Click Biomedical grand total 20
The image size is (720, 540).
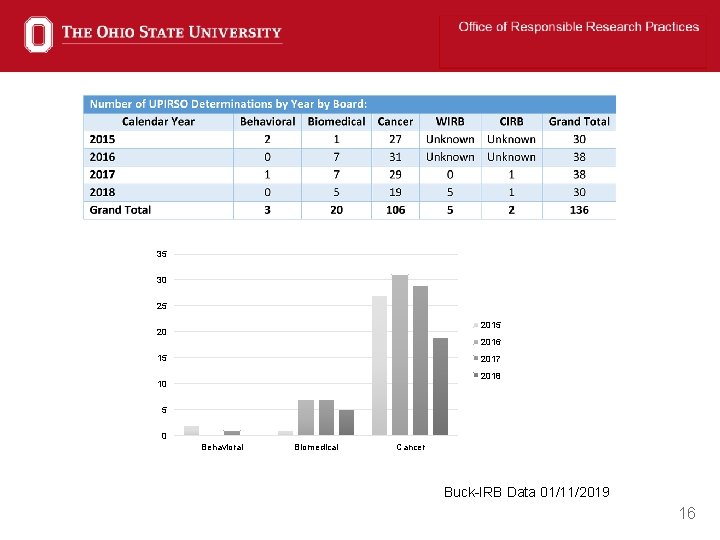point(337,210)
